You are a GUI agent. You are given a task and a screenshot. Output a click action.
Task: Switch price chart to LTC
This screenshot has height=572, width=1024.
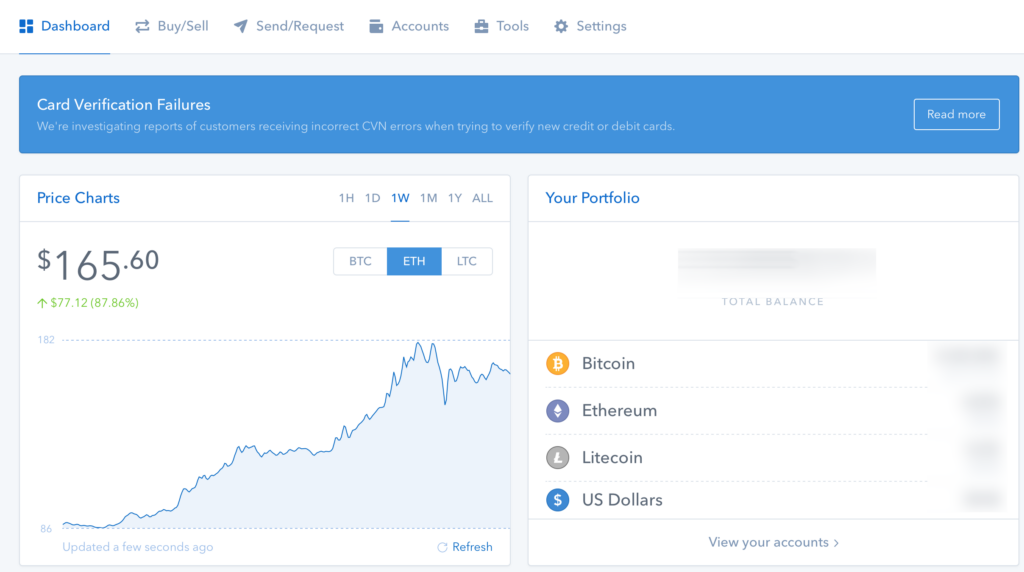467,261
